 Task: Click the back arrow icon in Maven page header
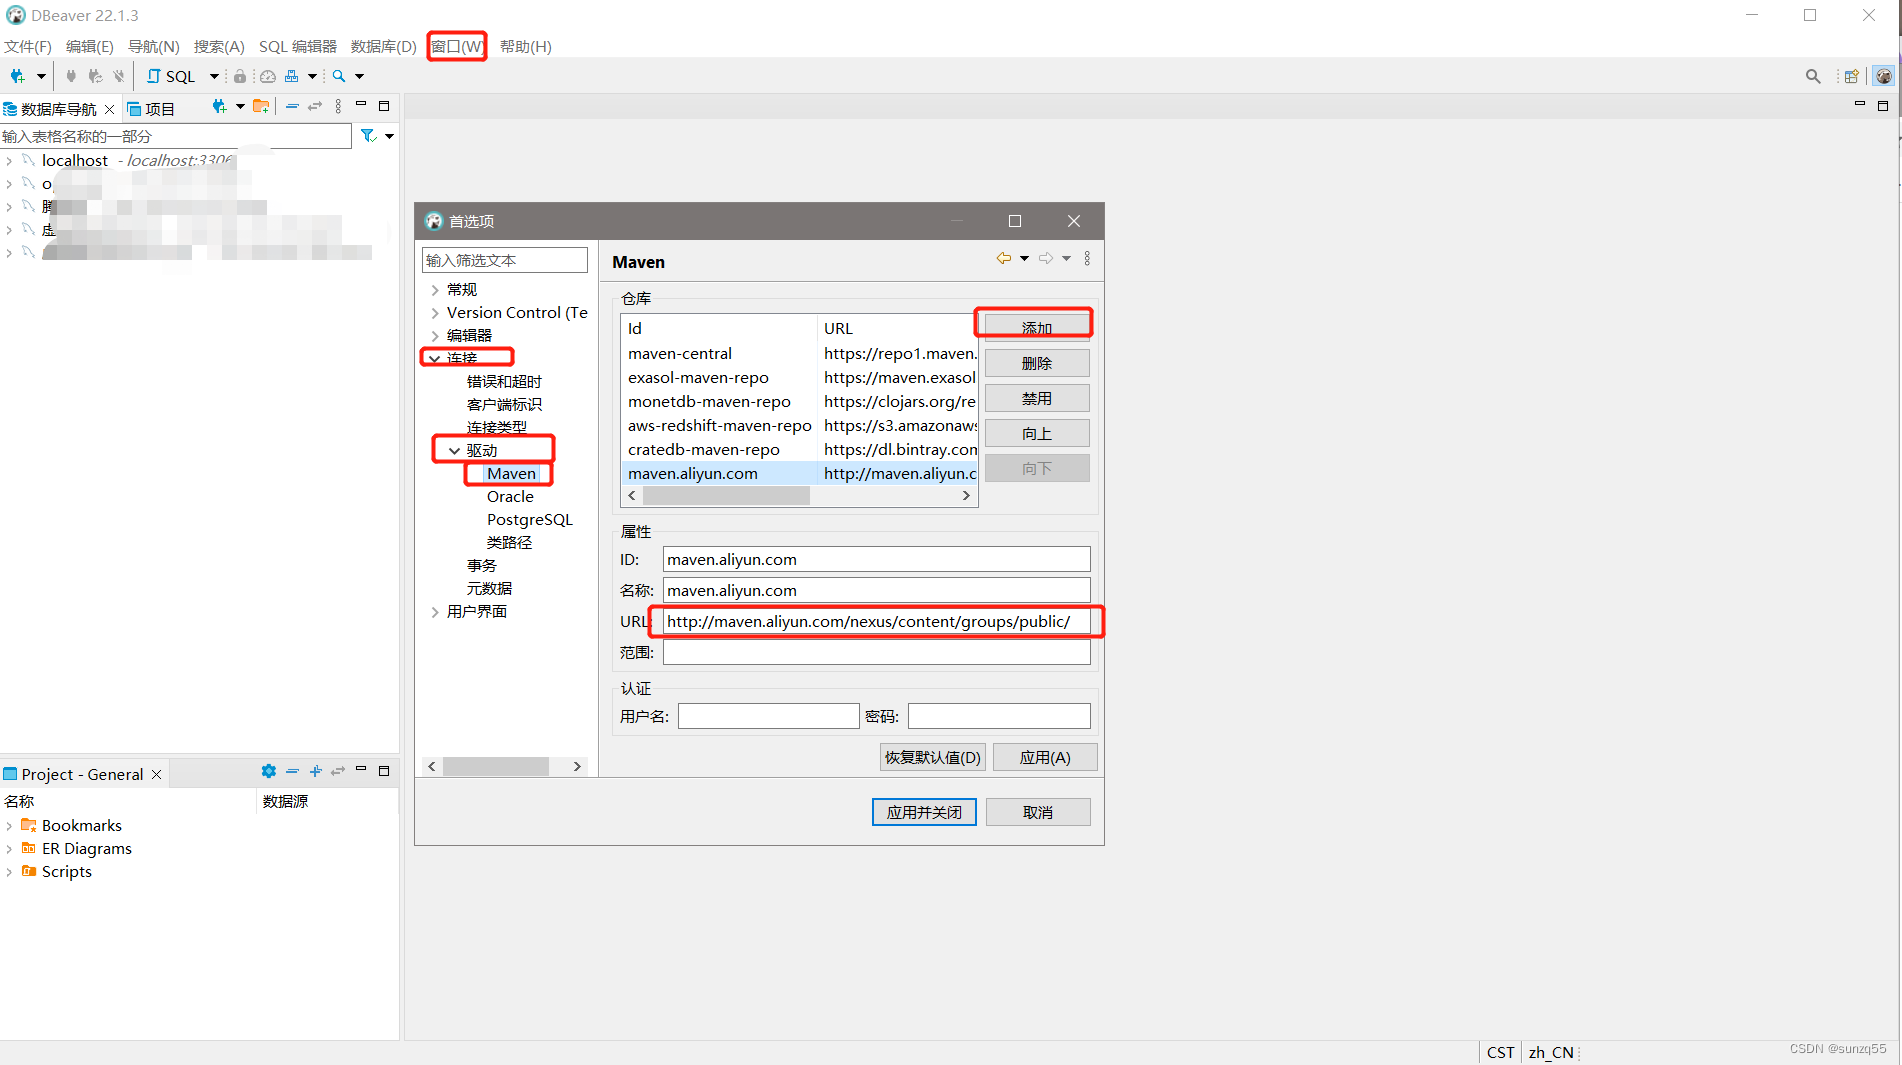(x=1004, y=258)
